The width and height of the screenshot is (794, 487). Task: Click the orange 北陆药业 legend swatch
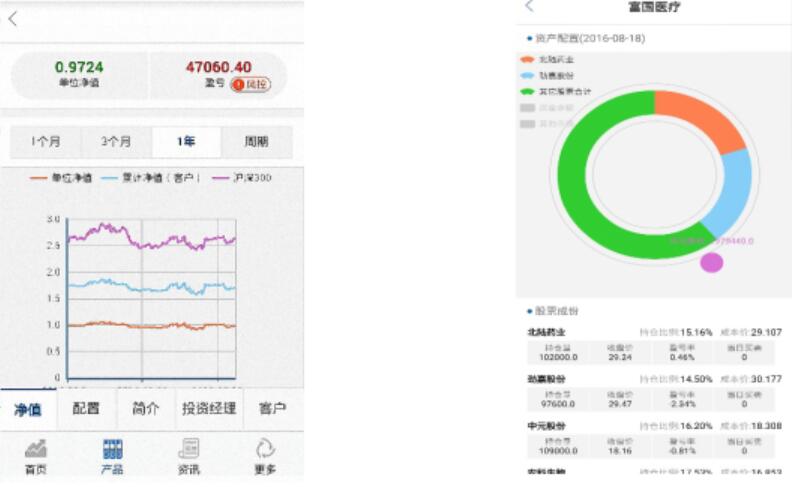(x=527, y=60)
